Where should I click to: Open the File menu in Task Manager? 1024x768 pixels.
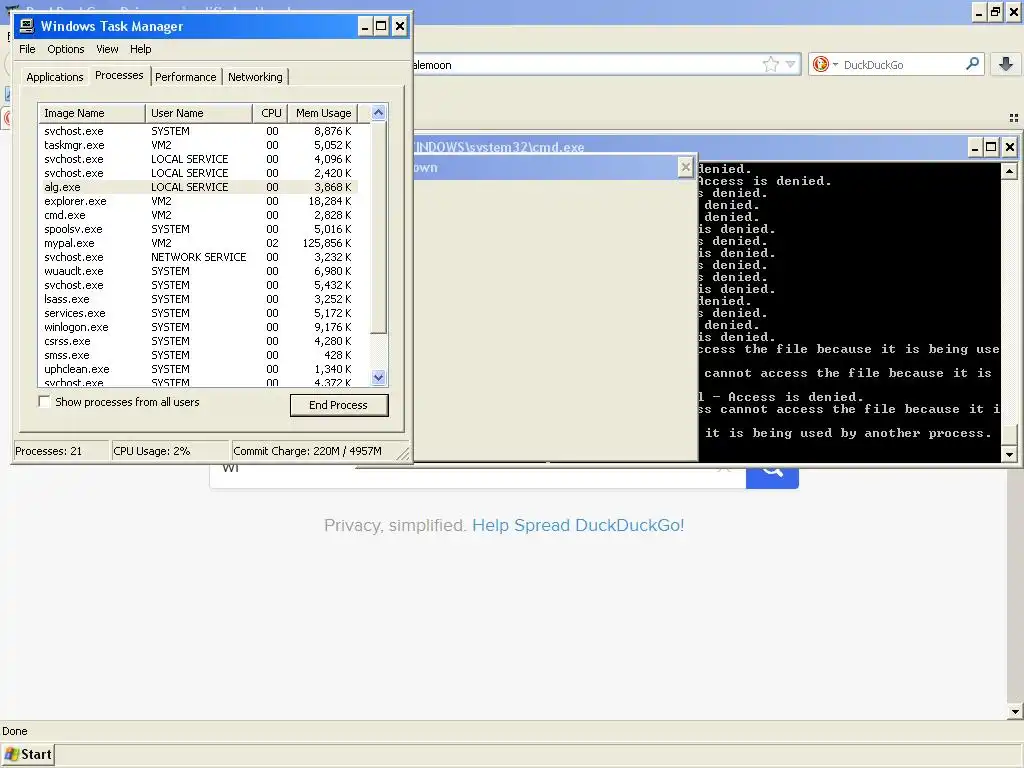[x=27, y=49]
